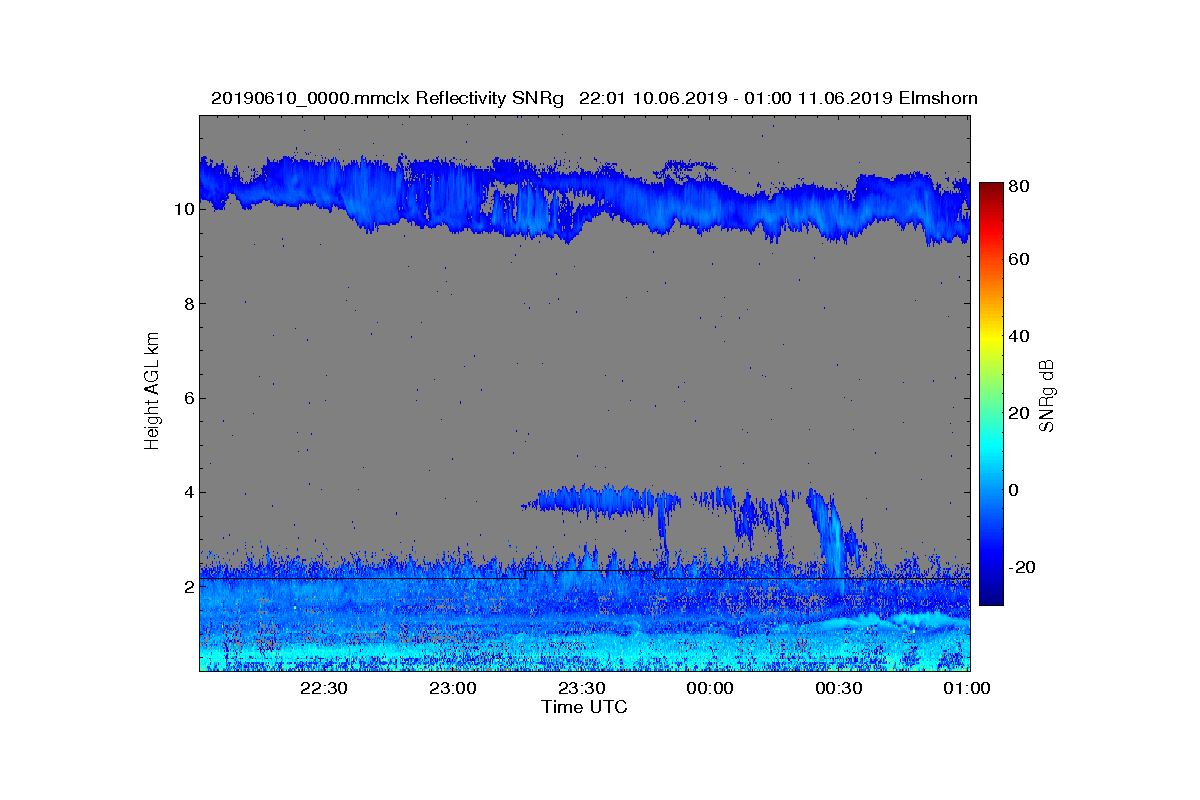This screenshot has width=1200, height=800.
Task: Click the colorbar value 0
Action: point(1015,490)
